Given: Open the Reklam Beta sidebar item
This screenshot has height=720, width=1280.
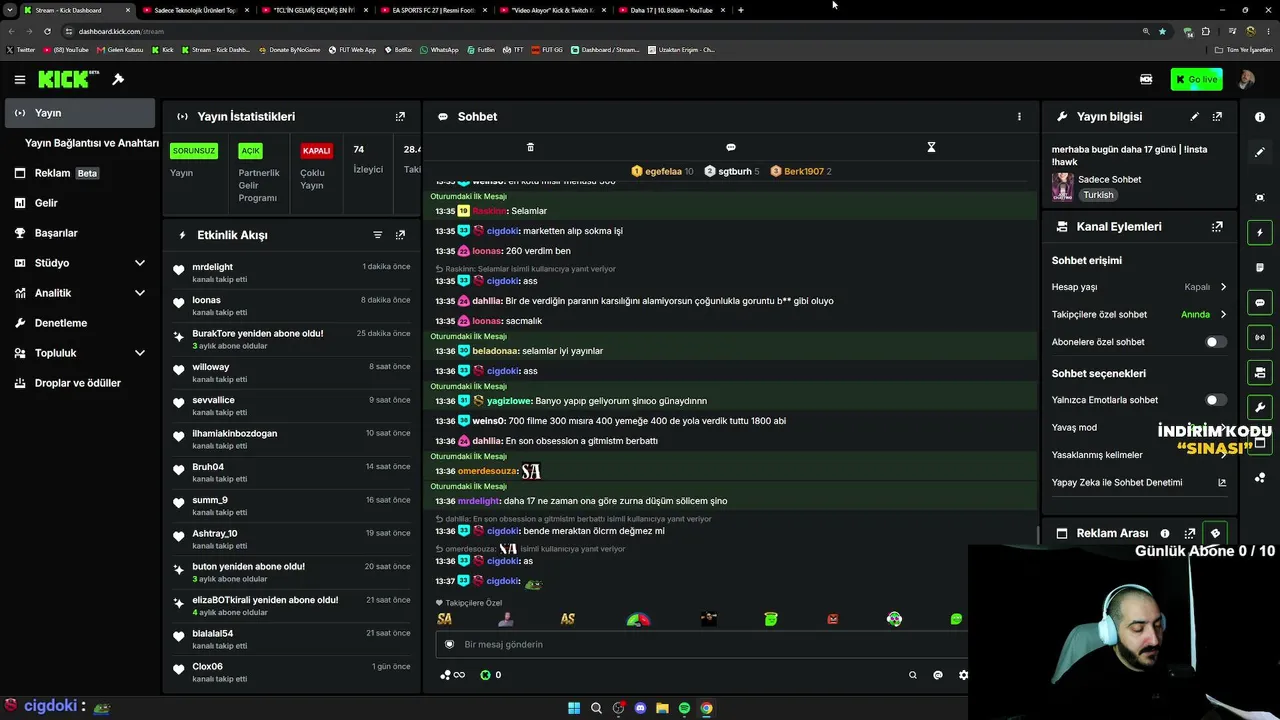Looking at the screenshot, I should [x=80, y=173].
